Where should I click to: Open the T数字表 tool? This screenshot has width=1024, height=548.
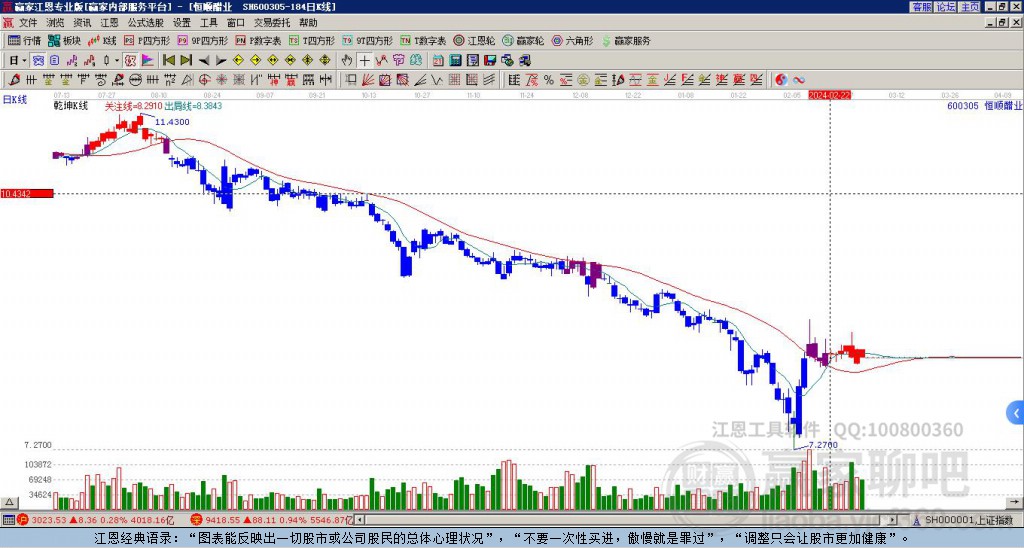coord(423,40)
